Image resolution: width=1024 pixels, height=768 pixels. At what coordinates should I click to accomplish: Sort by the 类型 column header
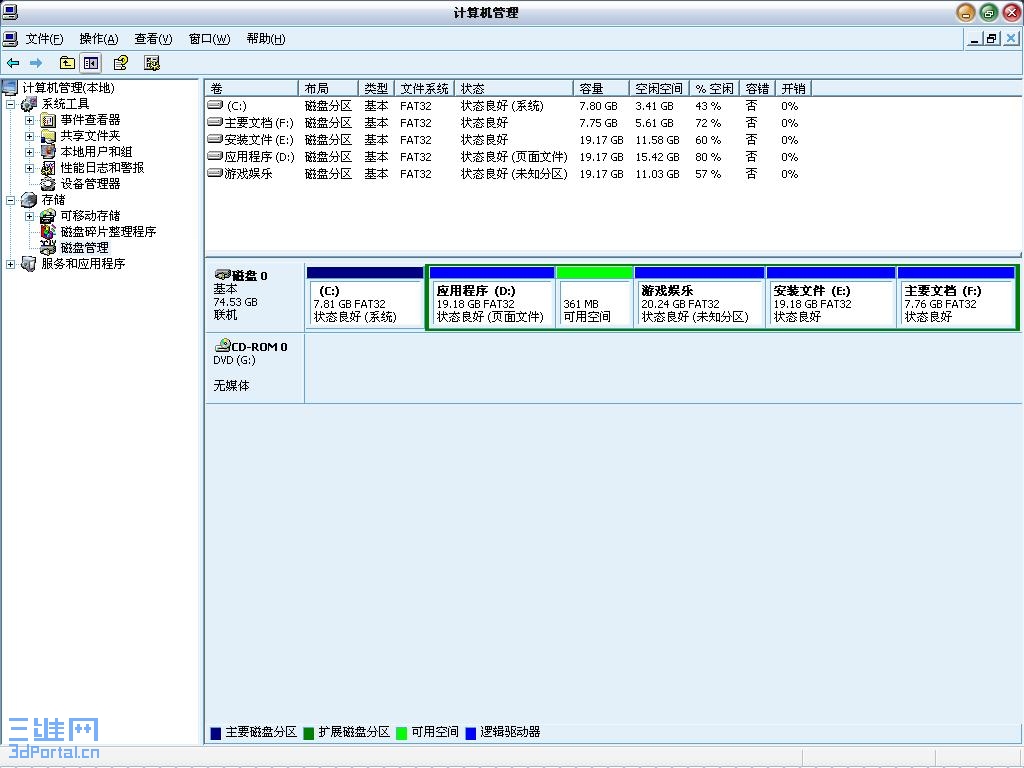pos(376,88)
